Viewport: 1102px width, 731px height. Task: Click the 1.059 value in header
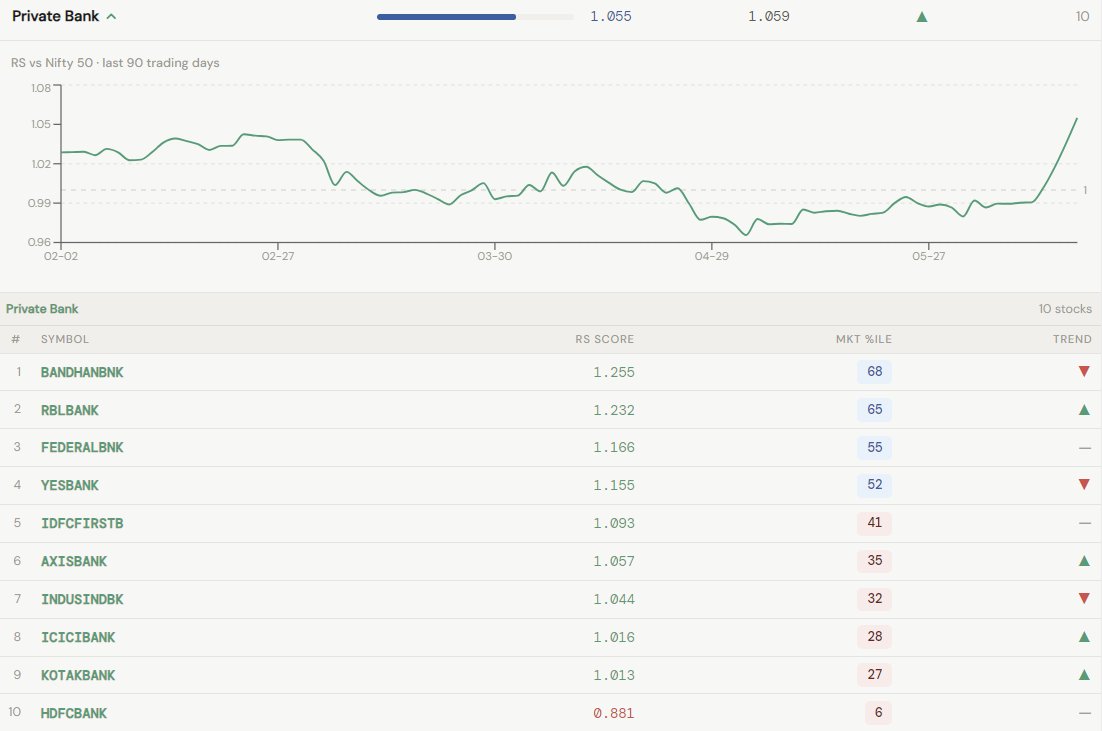769,16
